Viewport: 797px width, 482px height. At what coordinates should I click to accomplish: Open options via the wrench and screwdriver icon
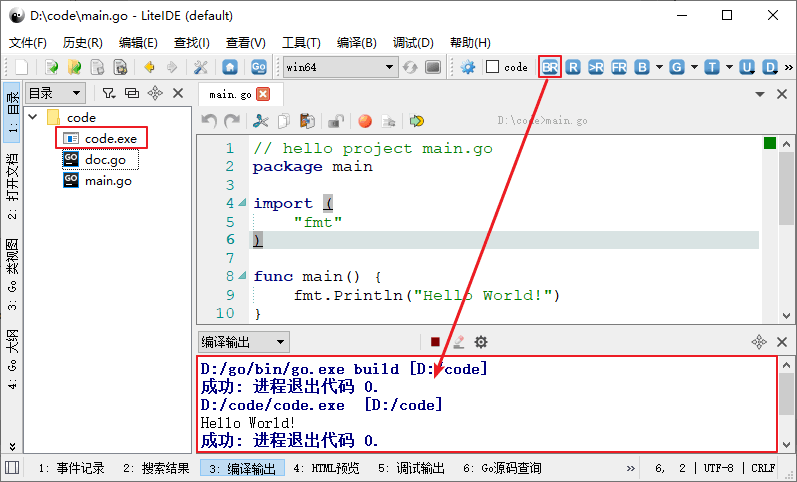pos(201,67)
